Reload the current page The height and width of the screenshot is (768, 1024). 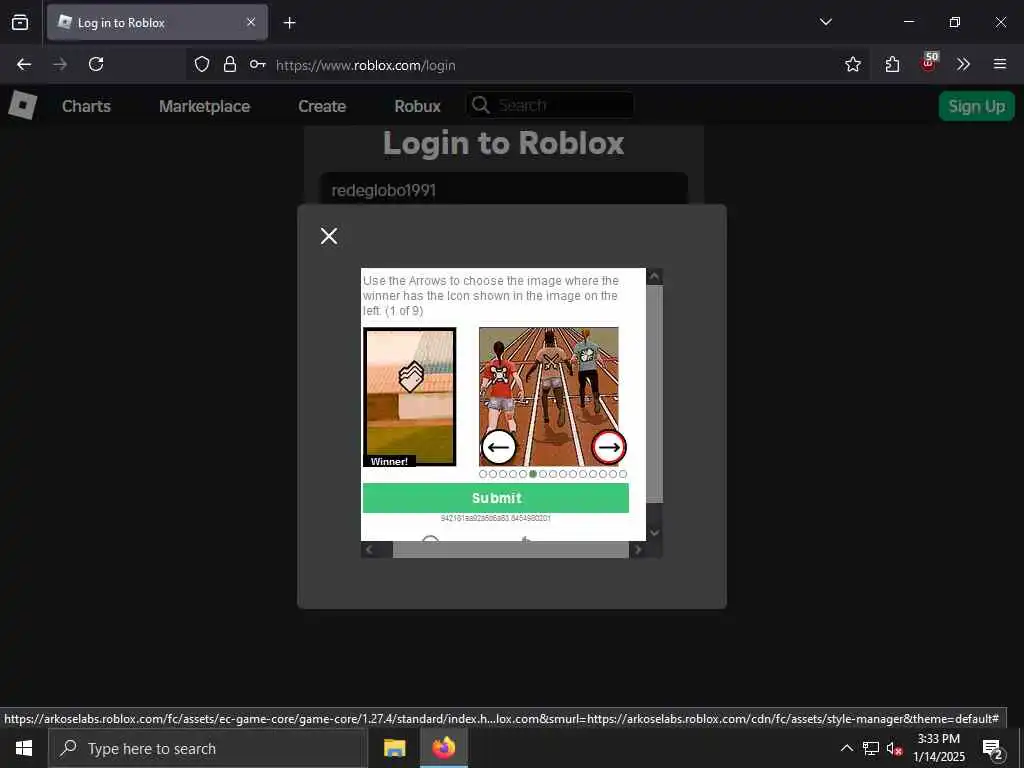(x=96, y=64)
